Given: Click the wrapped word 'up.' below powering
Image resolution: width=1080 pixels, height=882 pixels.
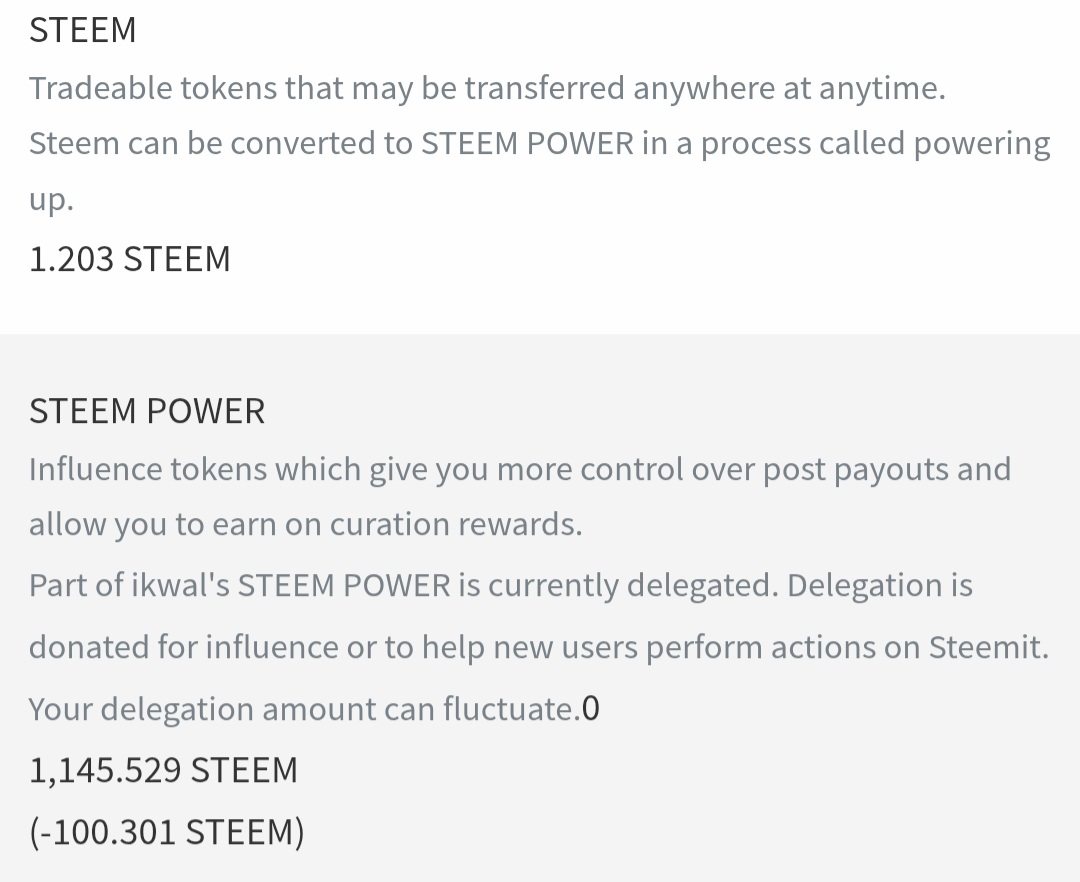Looking at the screenshot, I should tap(51, 200).
